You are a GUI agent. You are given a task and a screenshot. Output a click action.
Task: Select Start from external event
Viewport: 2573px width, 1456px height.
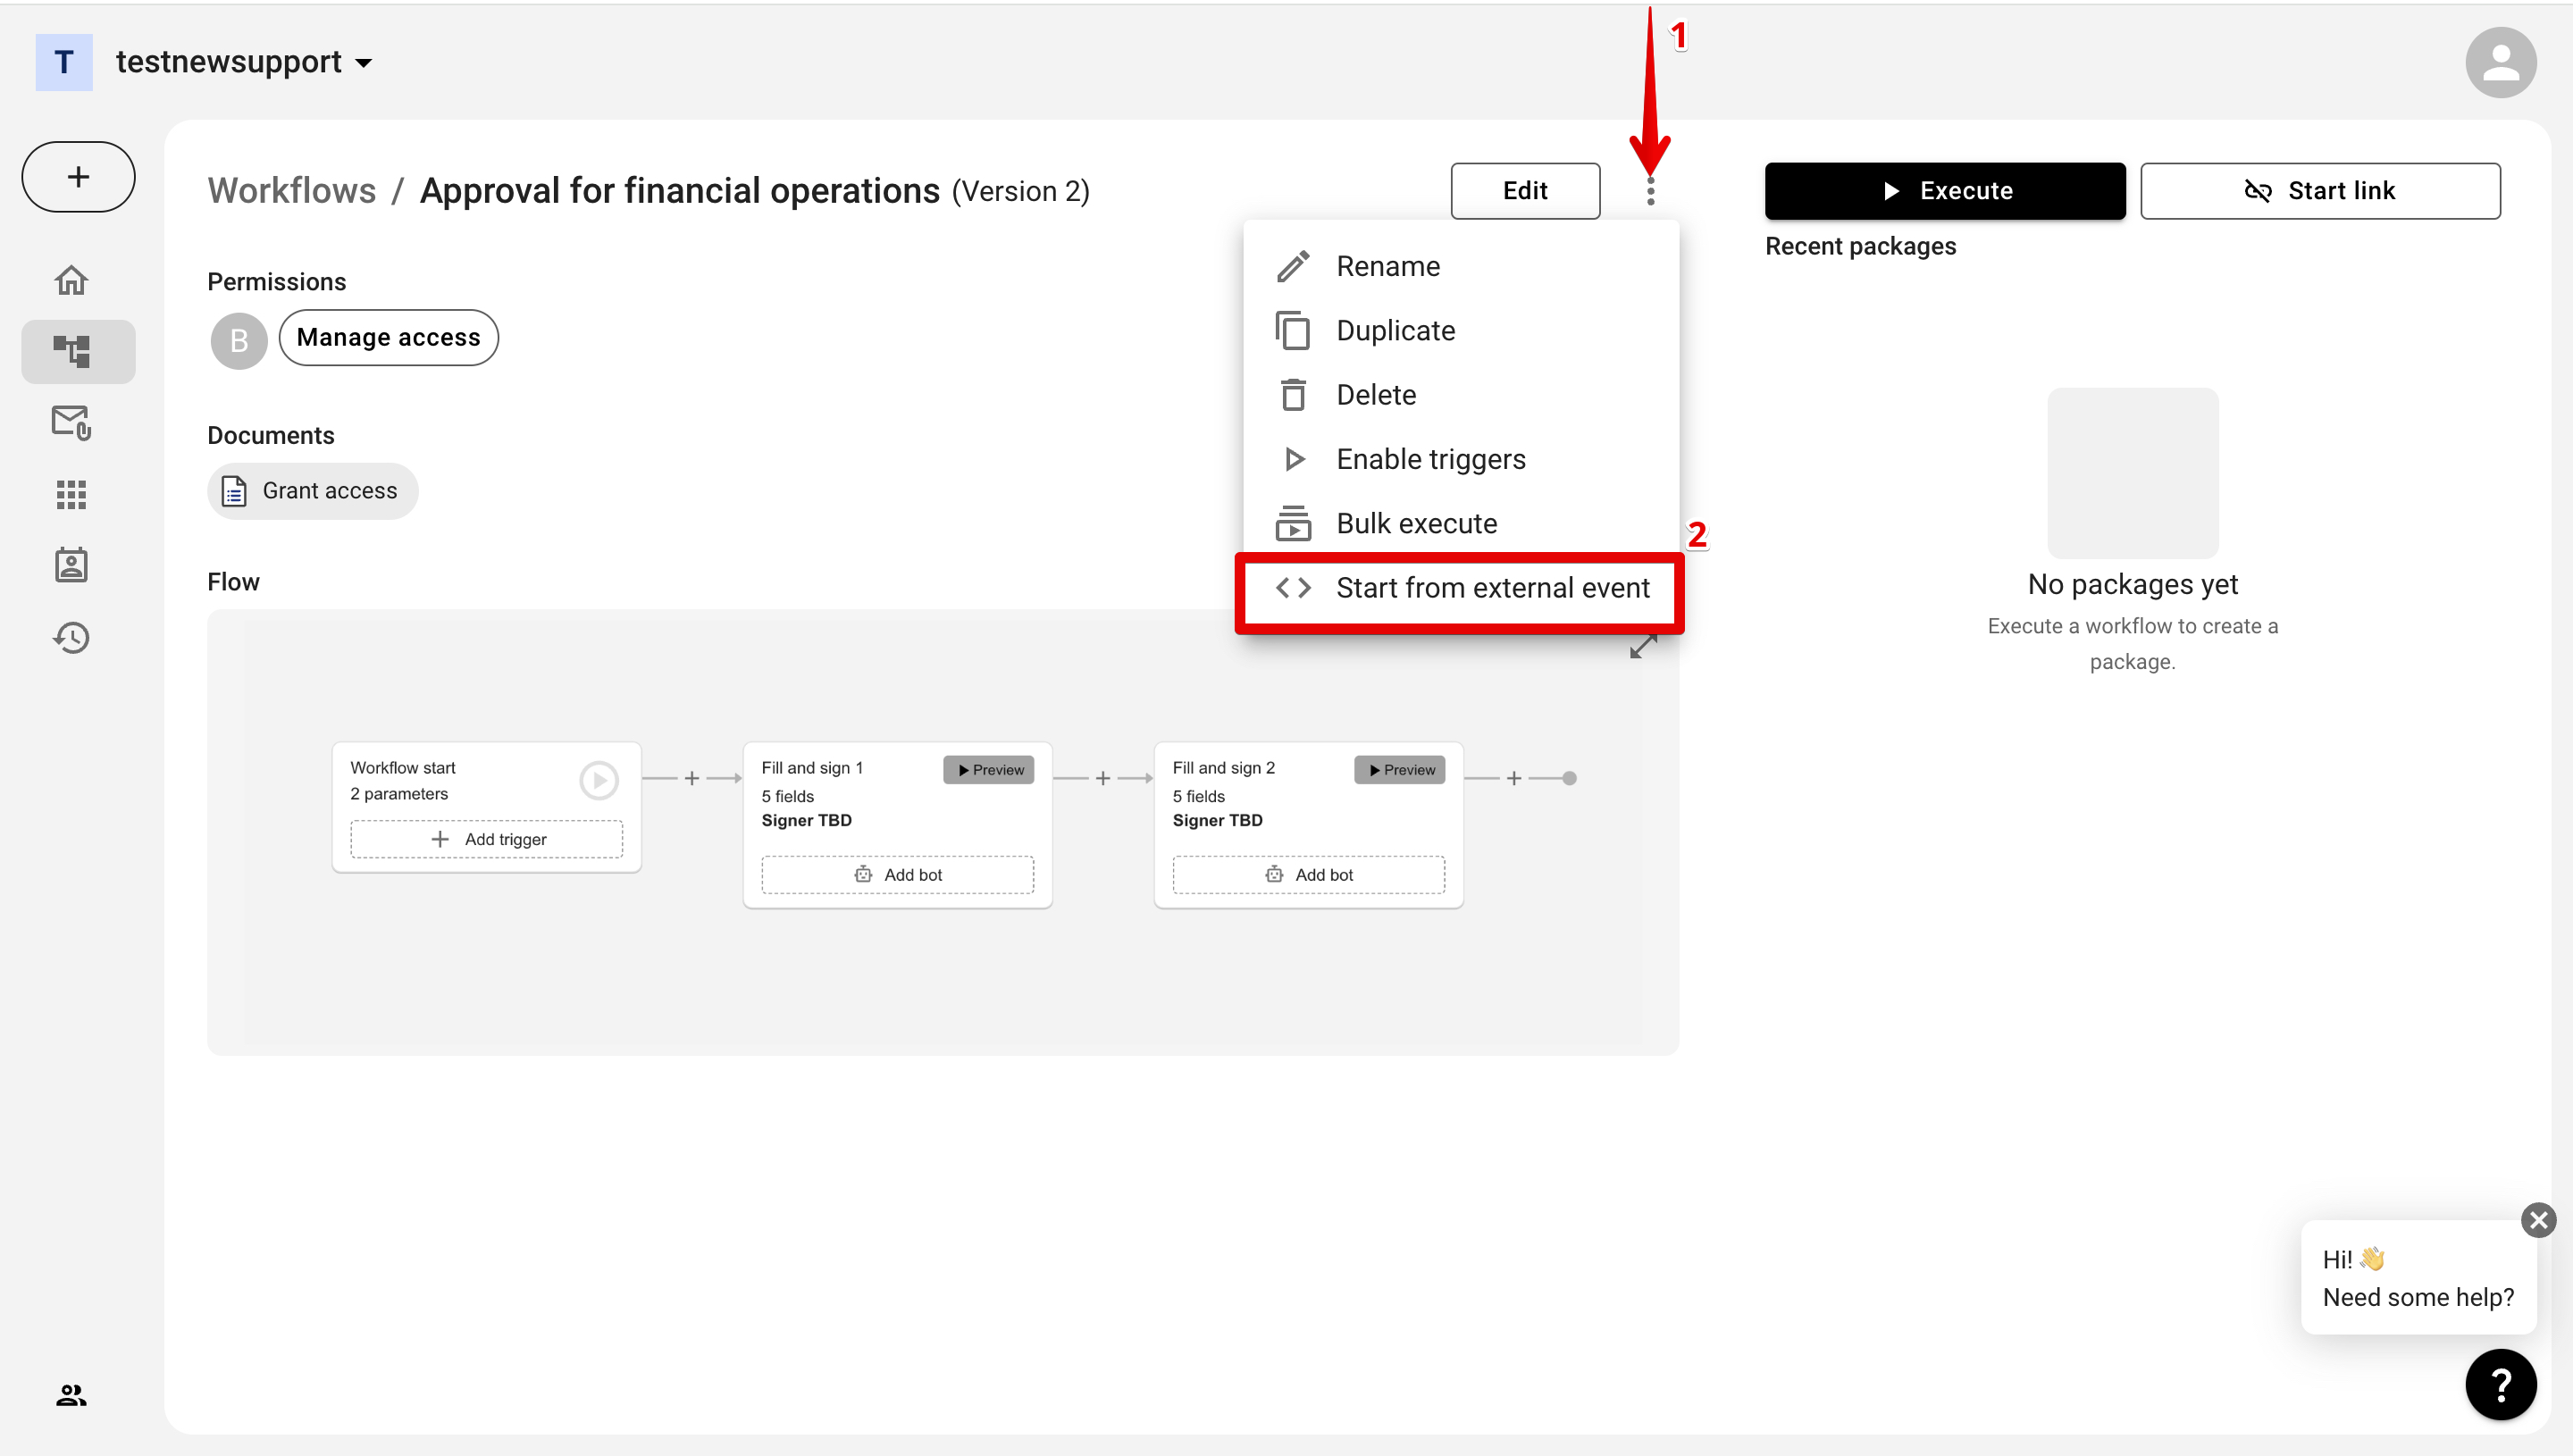(x=1460, y=588)
